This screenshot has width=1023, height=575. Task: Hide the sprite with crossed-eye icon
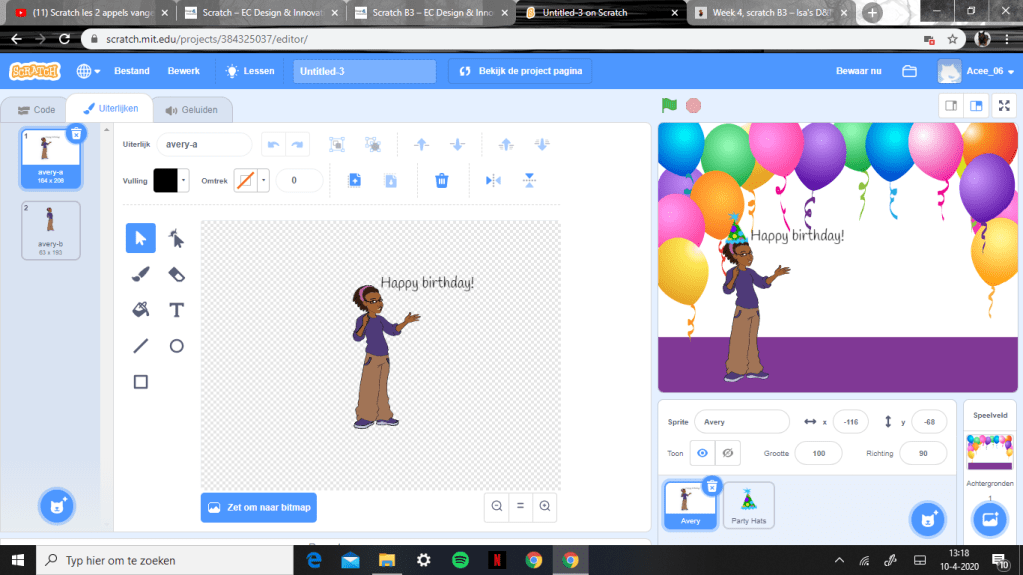click(x=728, y=453)
